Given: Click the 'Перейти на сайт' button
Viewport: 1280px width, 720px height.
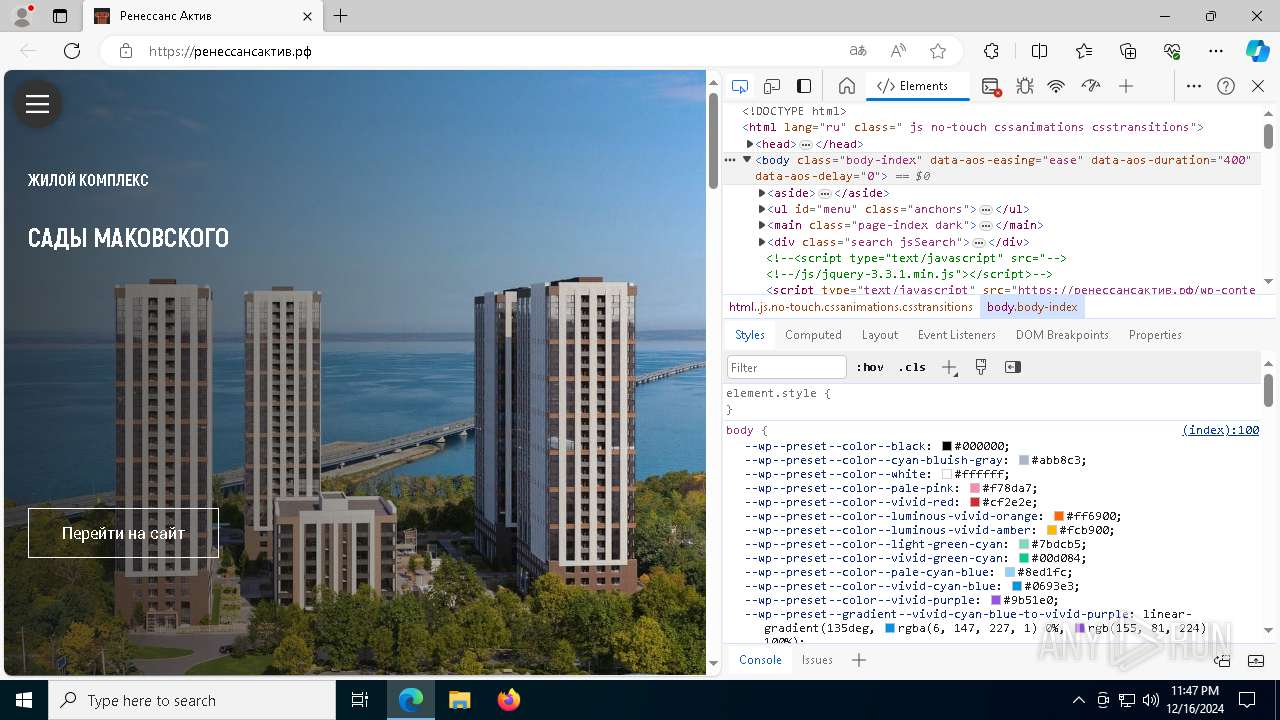Looking at the screenshot, I should point(123,533).
